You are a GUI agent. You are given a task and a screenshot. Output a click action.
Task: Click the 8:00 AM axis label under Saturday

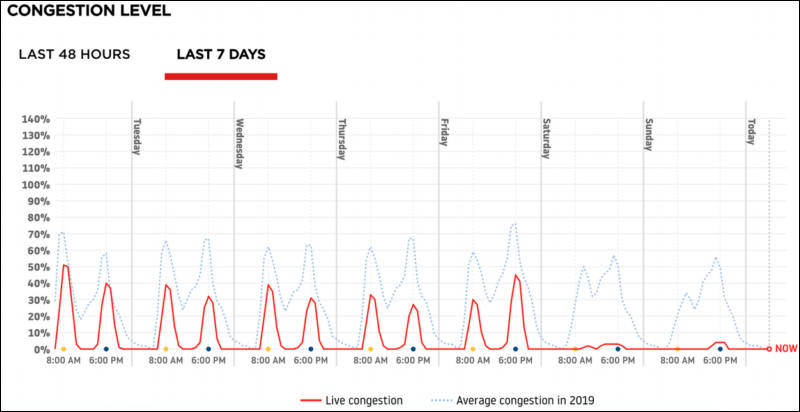point(575,360)
